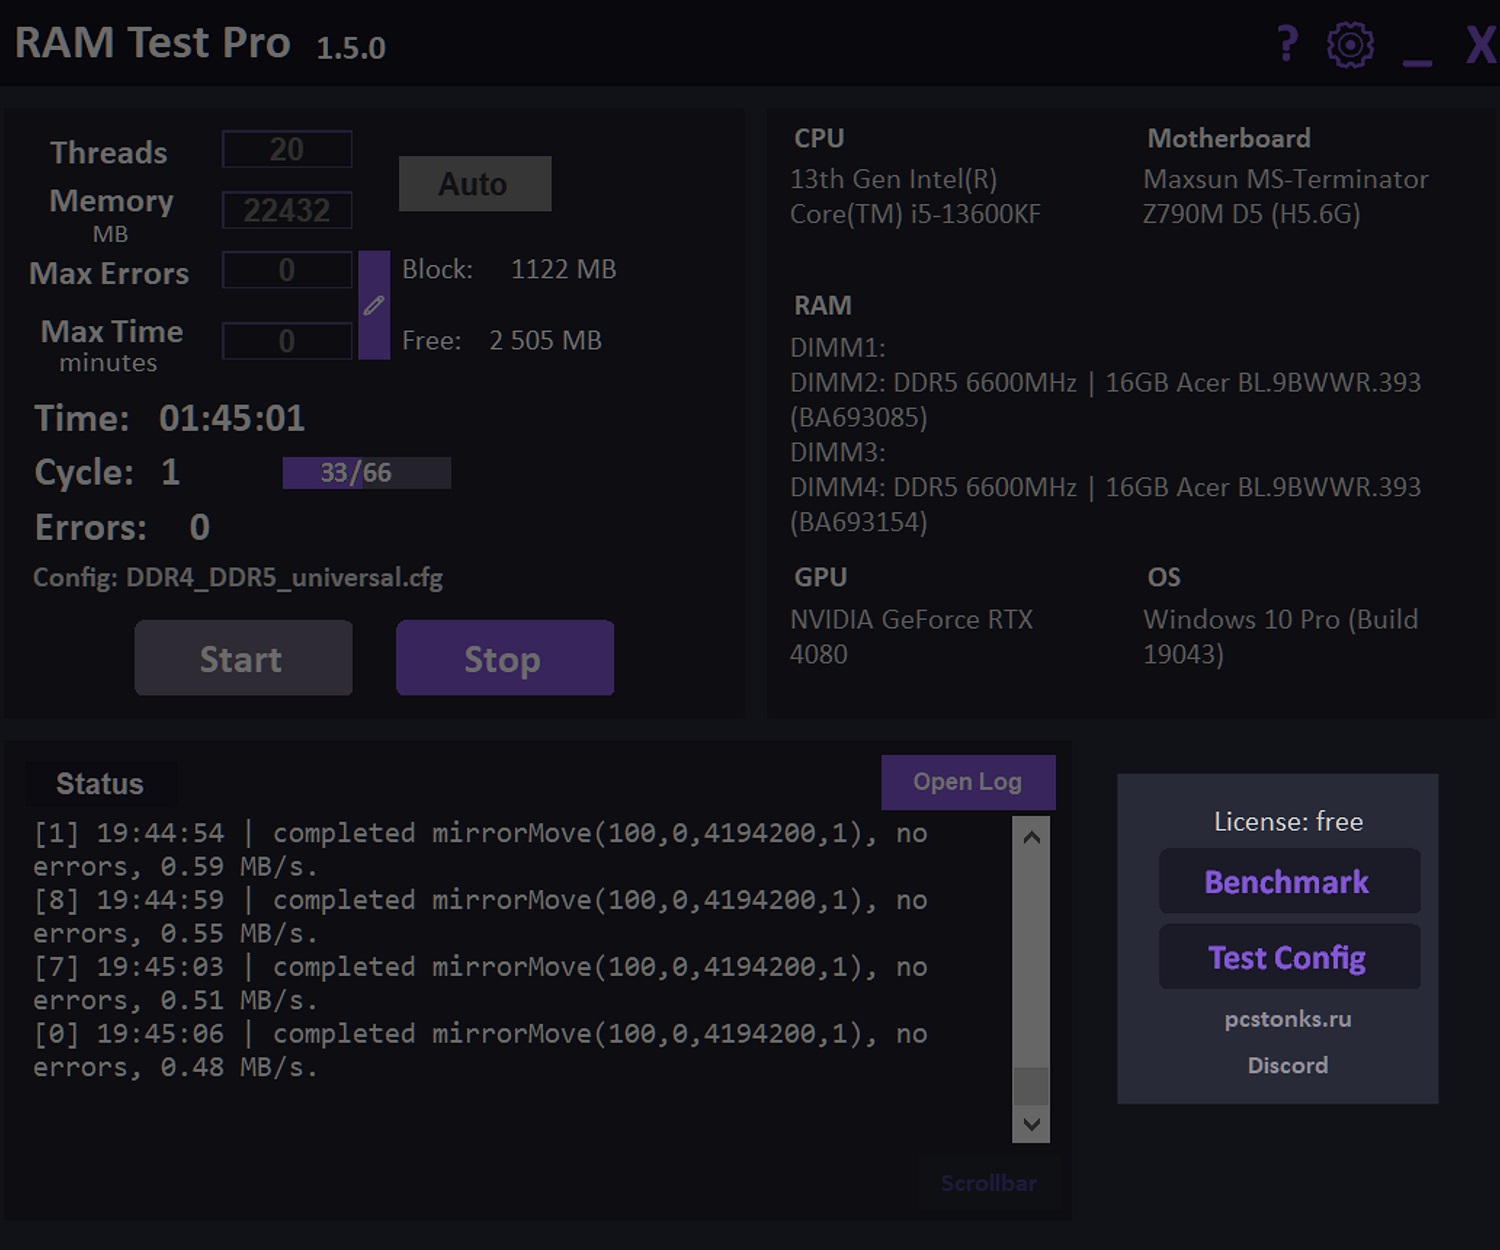Viewport: 1500px width, 1250px height.
Task: Visit the pcstonks.ru link
Action: [x=1288, y=1019]
